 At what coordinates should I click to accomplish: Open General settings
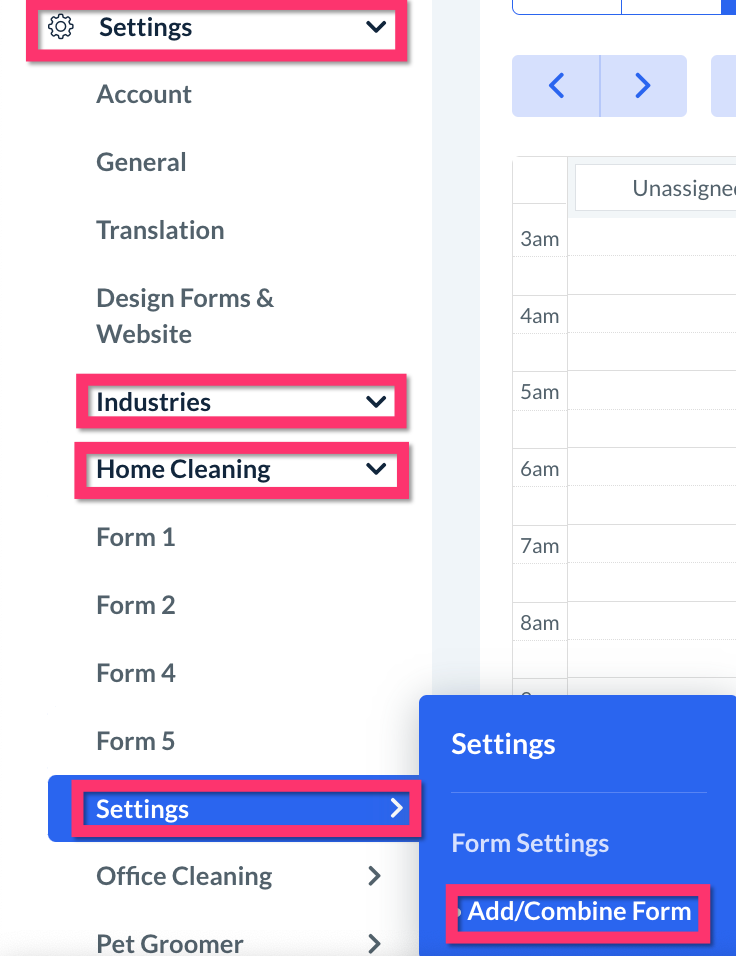coord(141,163)
